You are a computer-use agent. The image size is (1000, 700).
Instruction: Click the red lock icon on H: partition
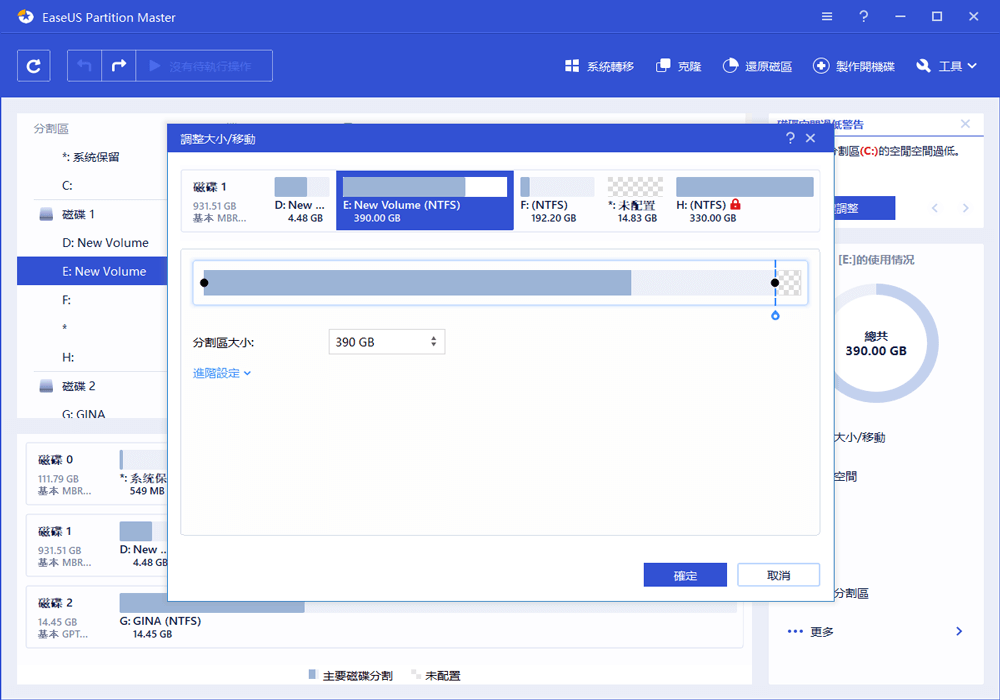735,204
